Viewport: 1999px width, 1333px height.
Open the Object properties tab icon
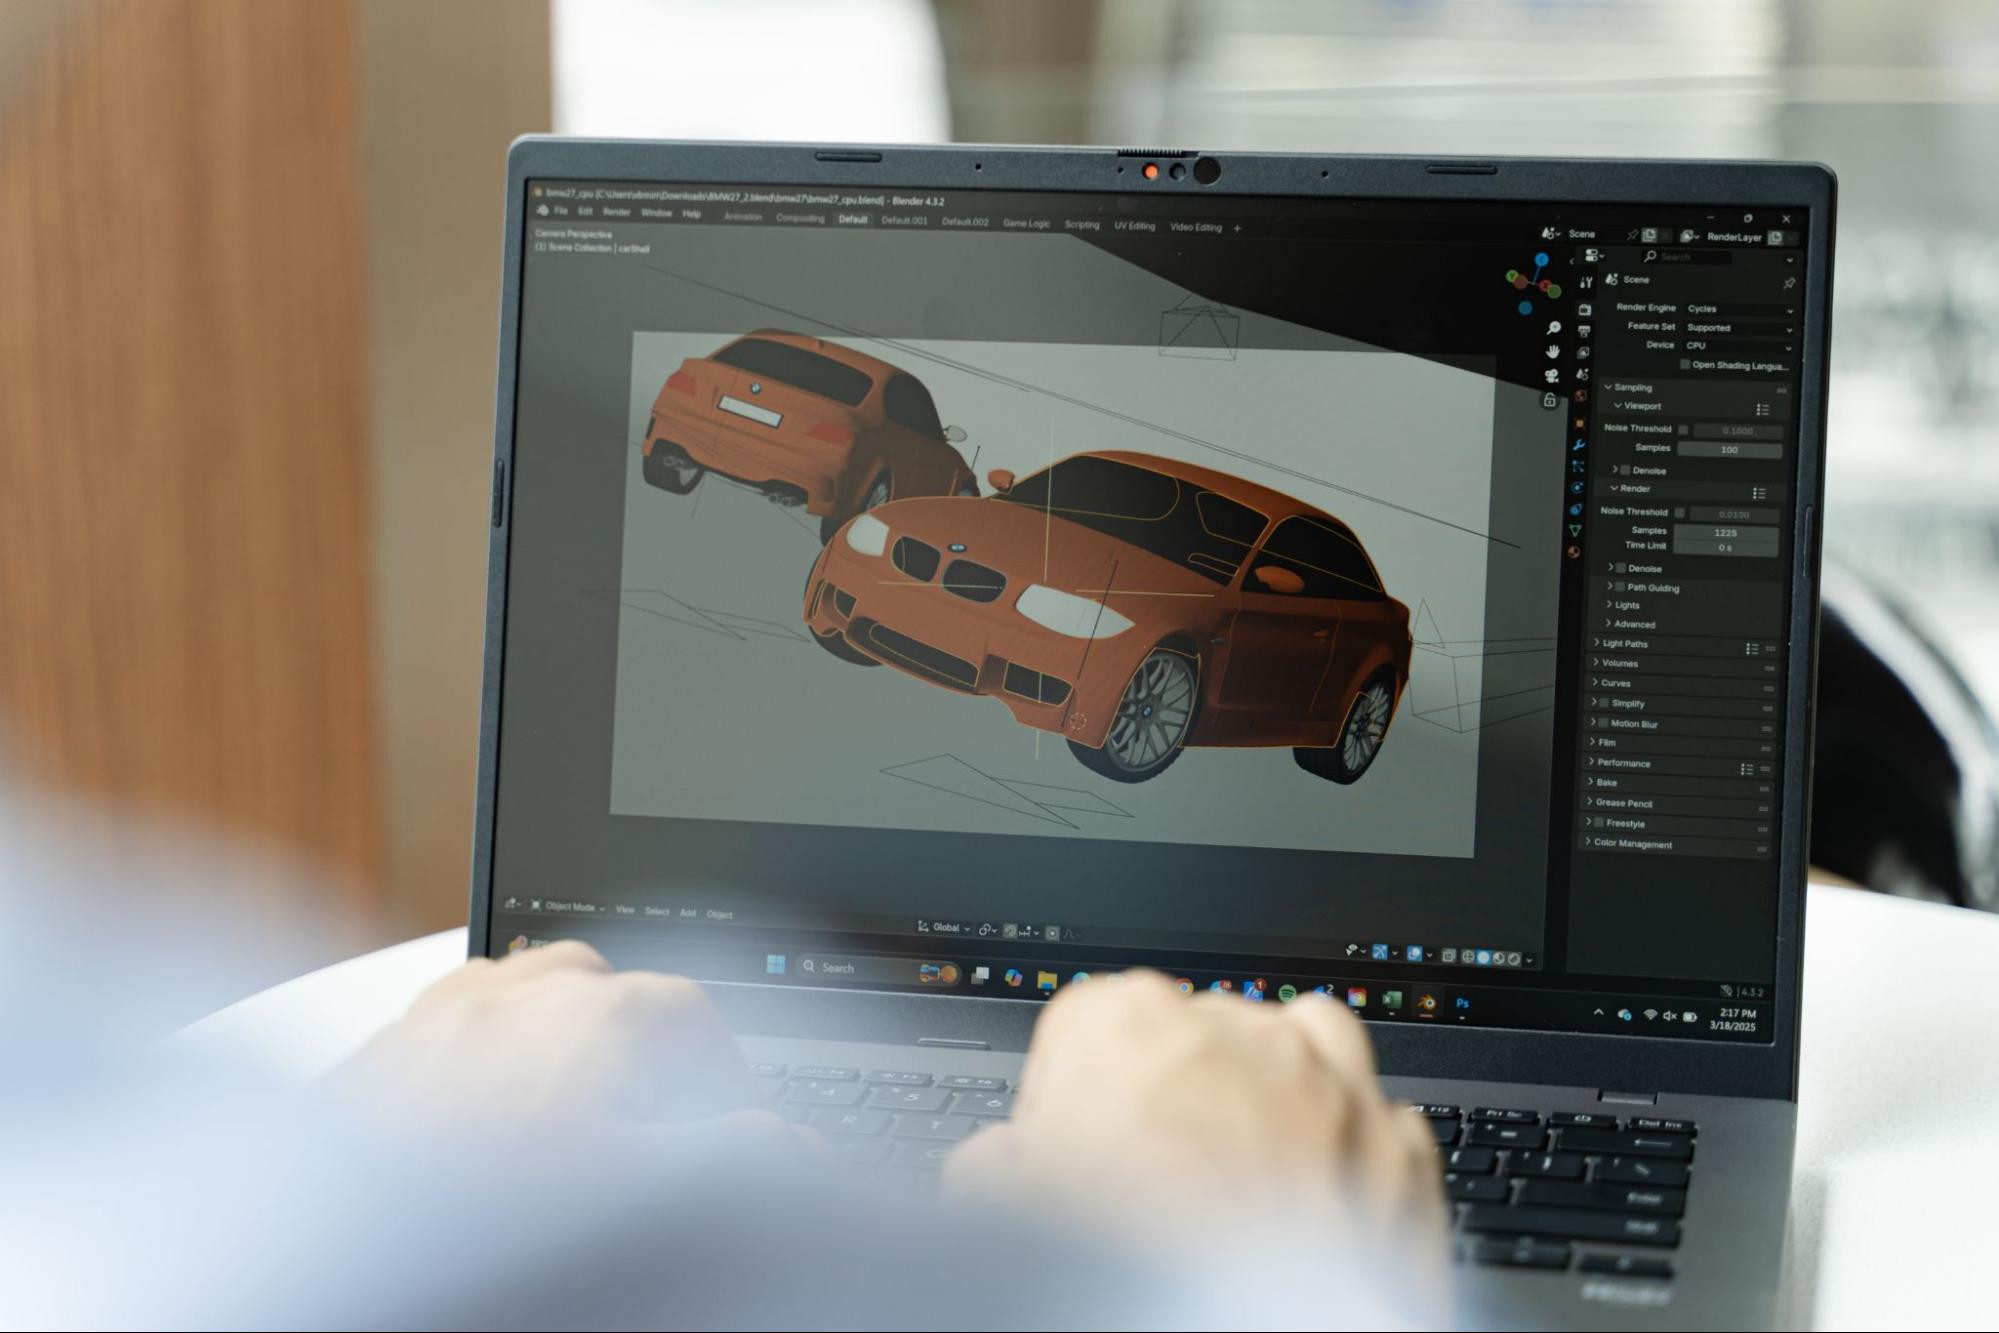point(1580,424)
